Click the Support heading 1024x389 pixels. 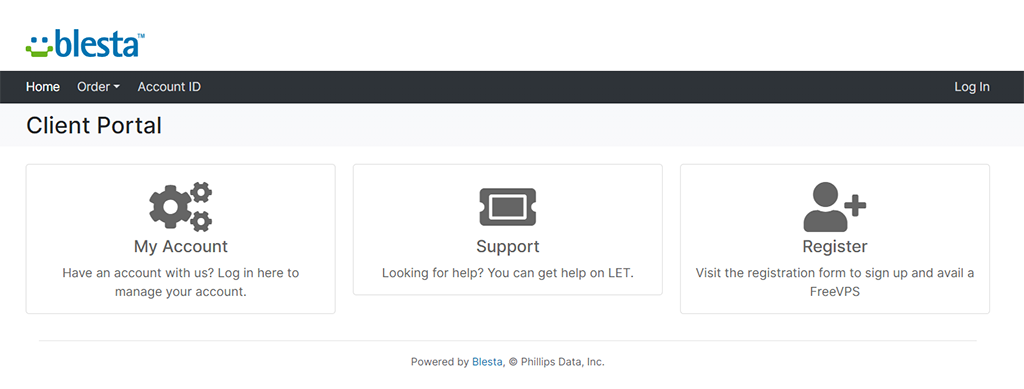[x=507, y=247]
